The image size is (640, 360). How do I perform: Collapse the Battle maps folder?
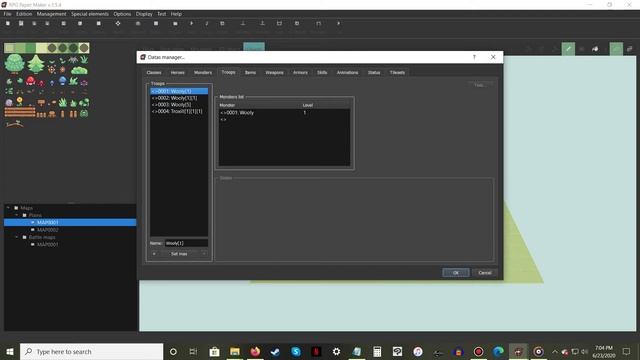coord(17,237)
